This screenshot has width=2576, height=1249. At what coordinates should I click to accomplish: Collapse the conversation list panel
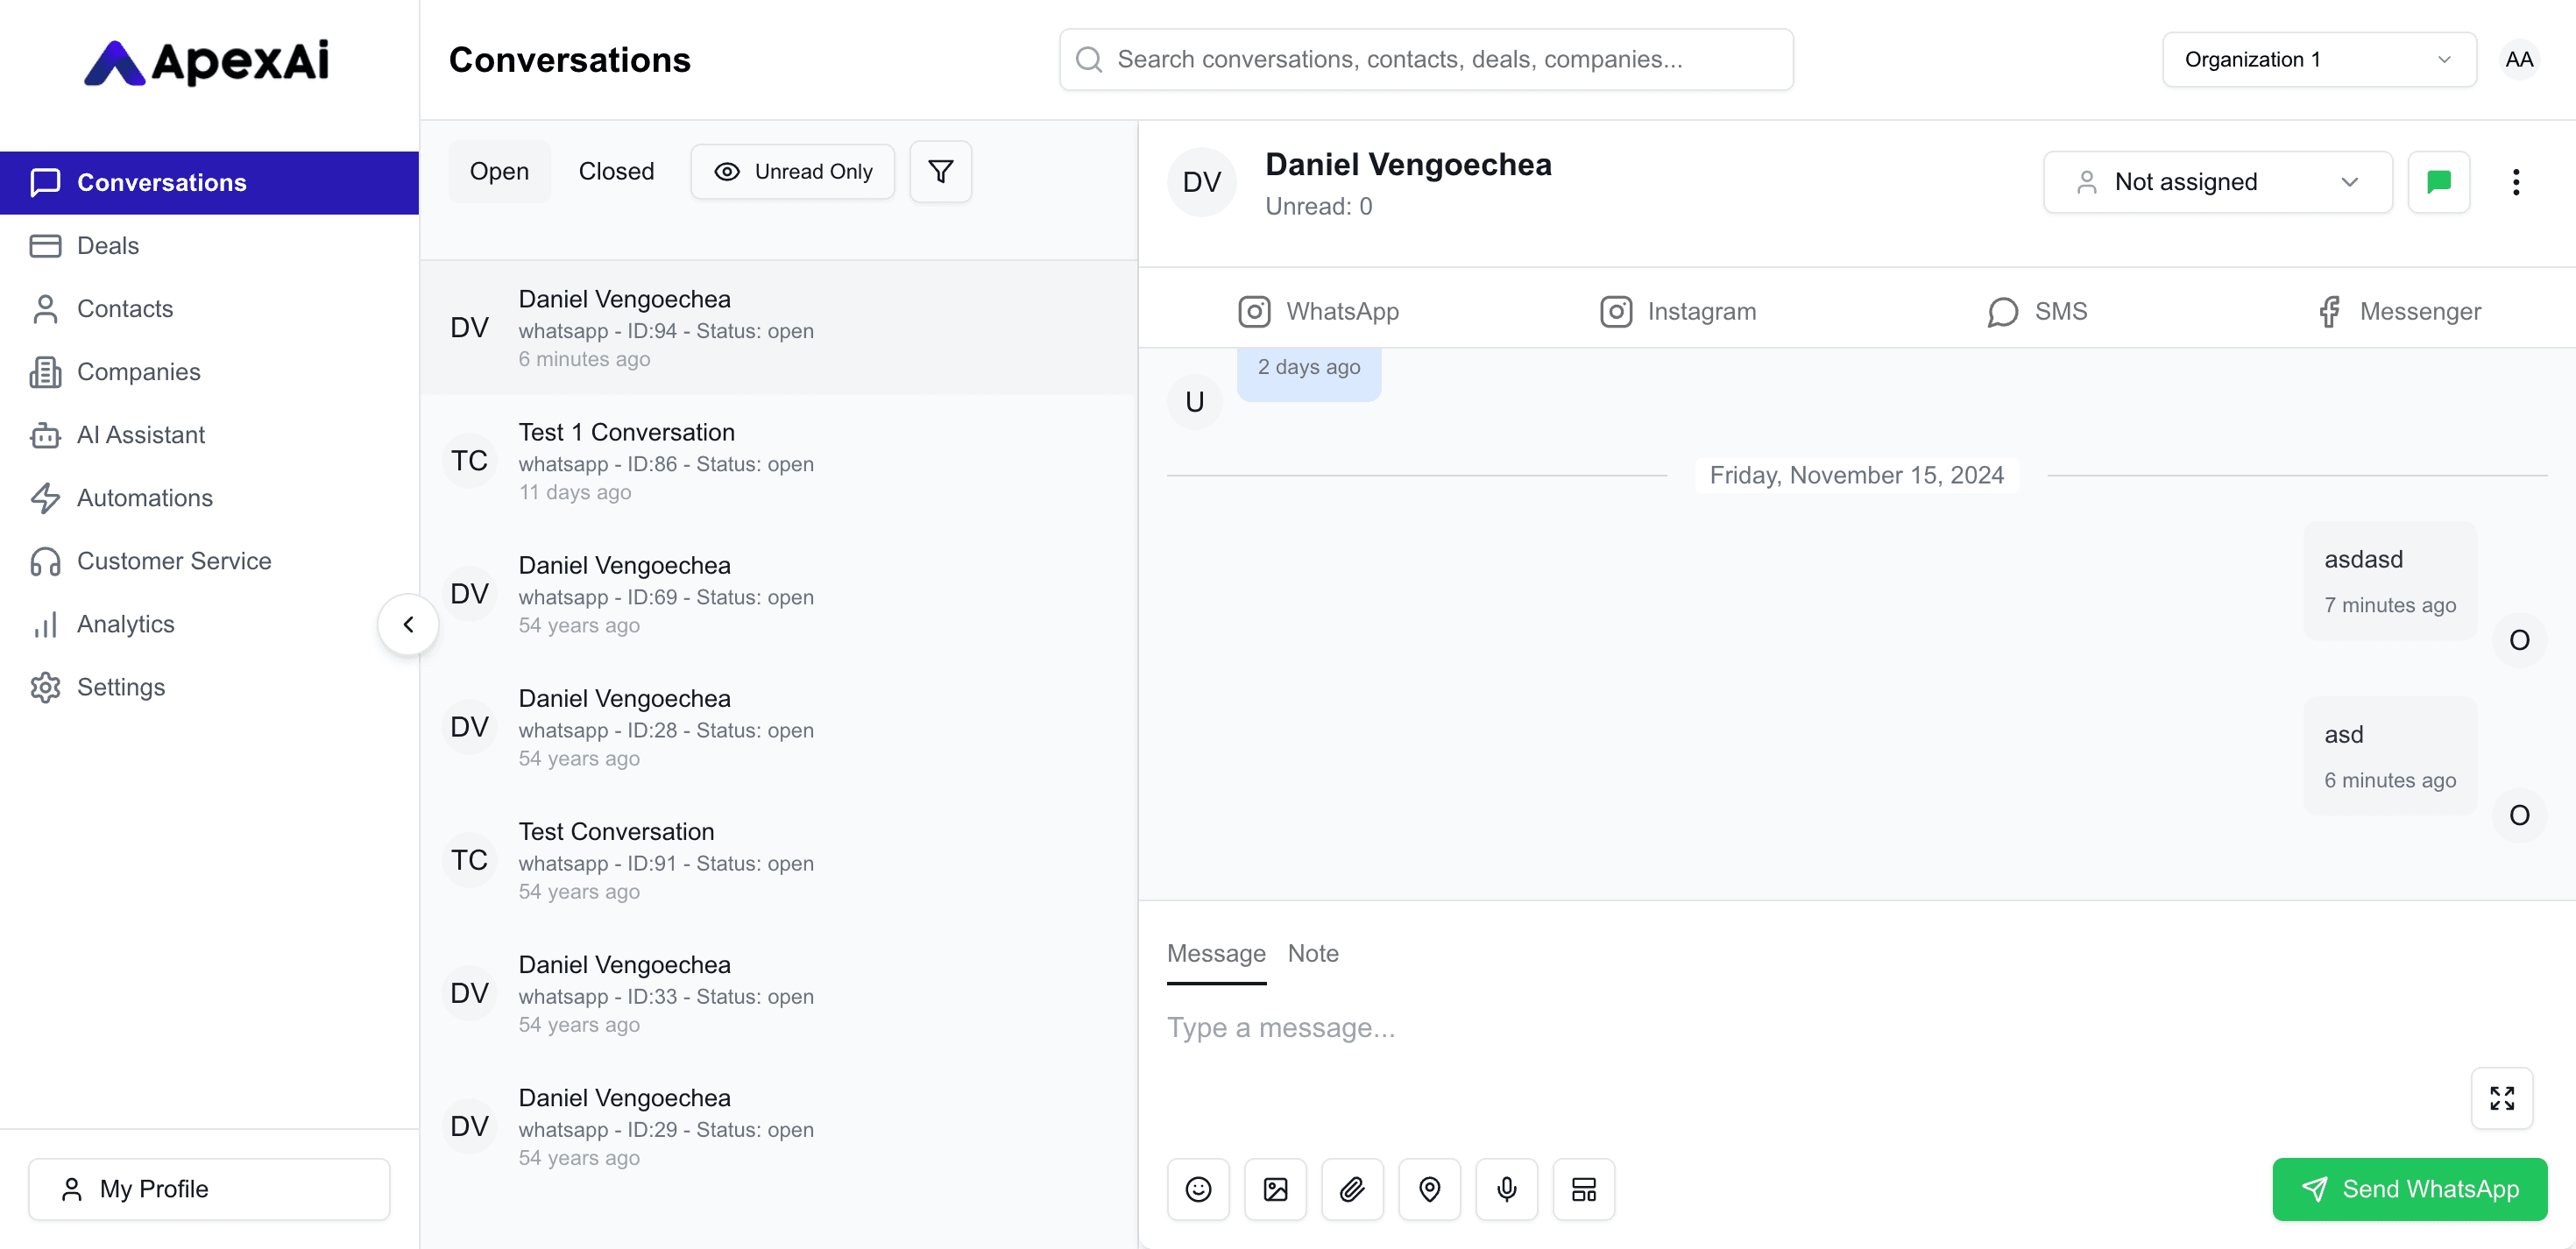pos(407,623)
